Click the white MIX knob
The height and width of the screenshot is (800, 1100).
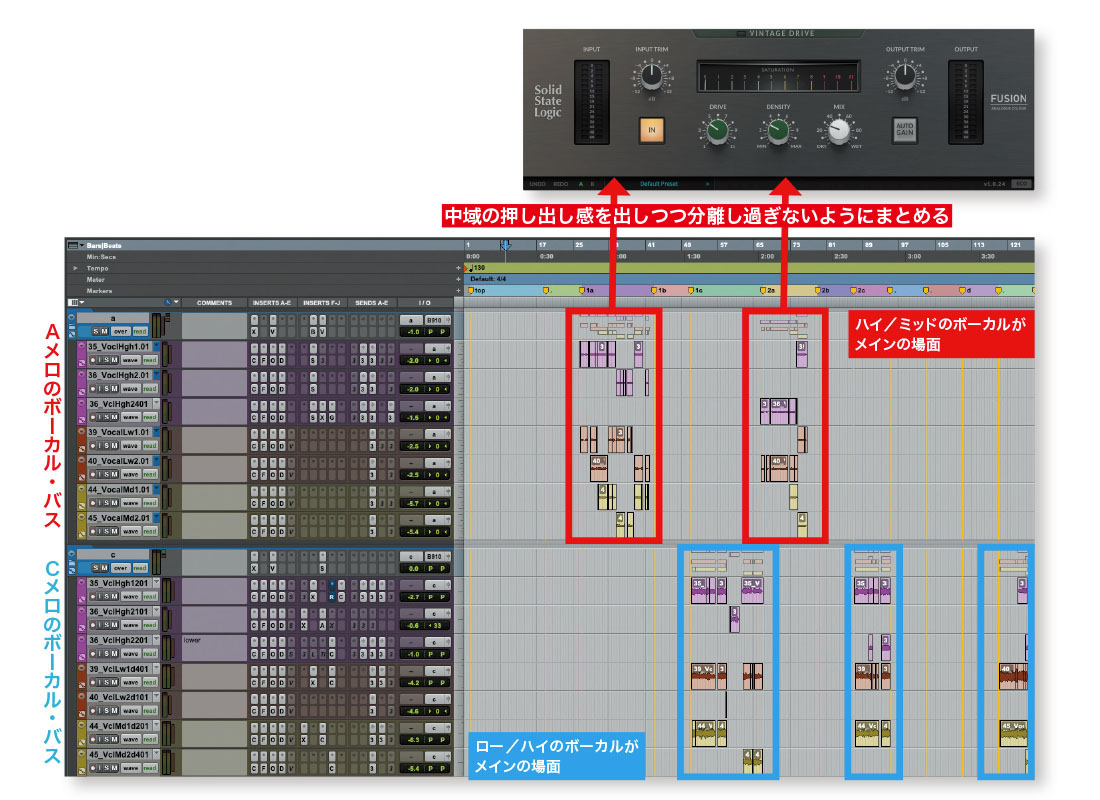[x=838, y=130]
